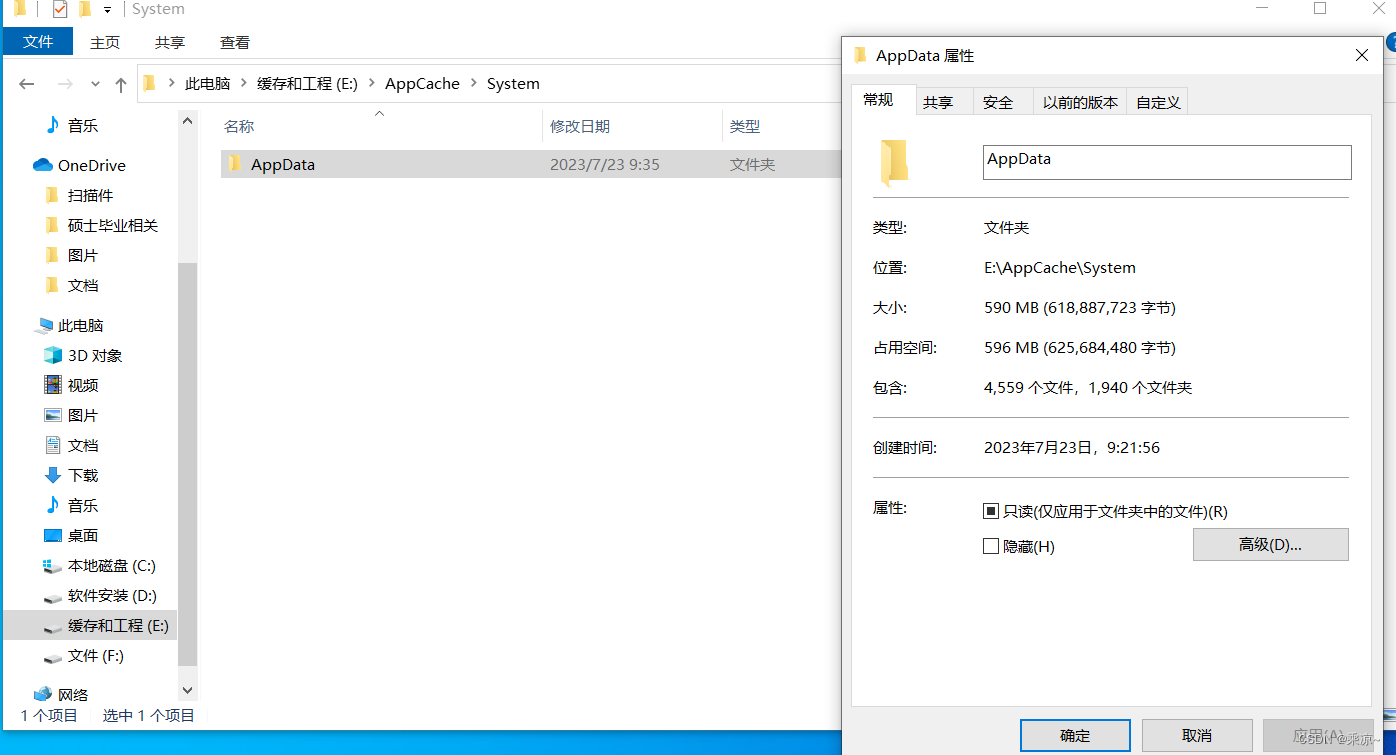Image resolution: width=1396 pixels, height=755 pixels.
Task: Click the AppData folder name input field
Action: tap(1167, 162)
